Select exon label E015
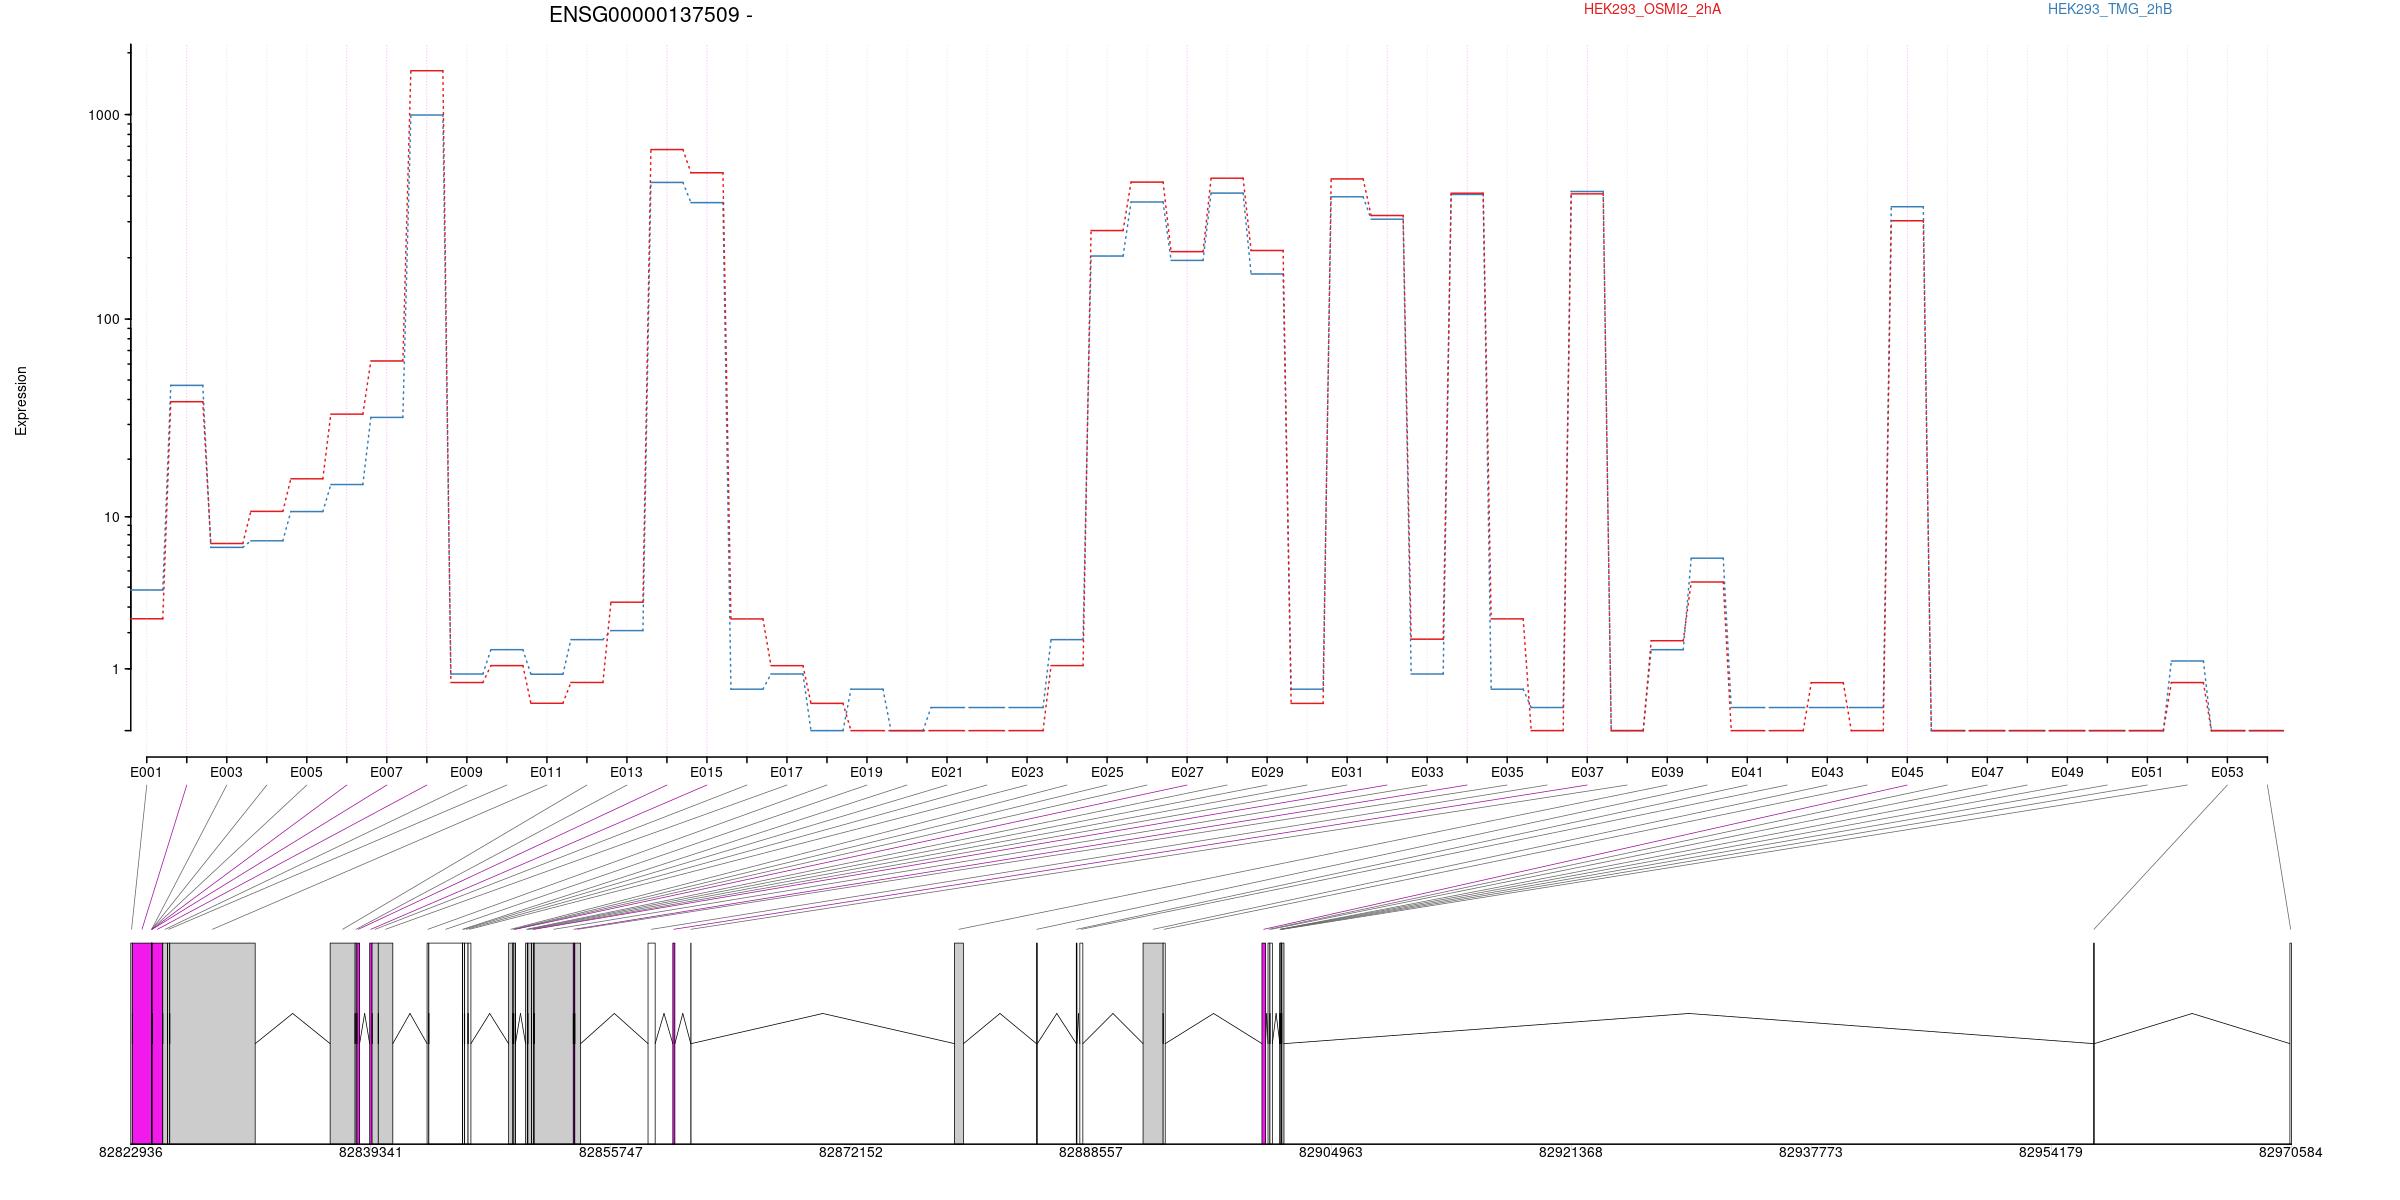The width and height of the screenshot is (2400, 1200). pos(706,772)
